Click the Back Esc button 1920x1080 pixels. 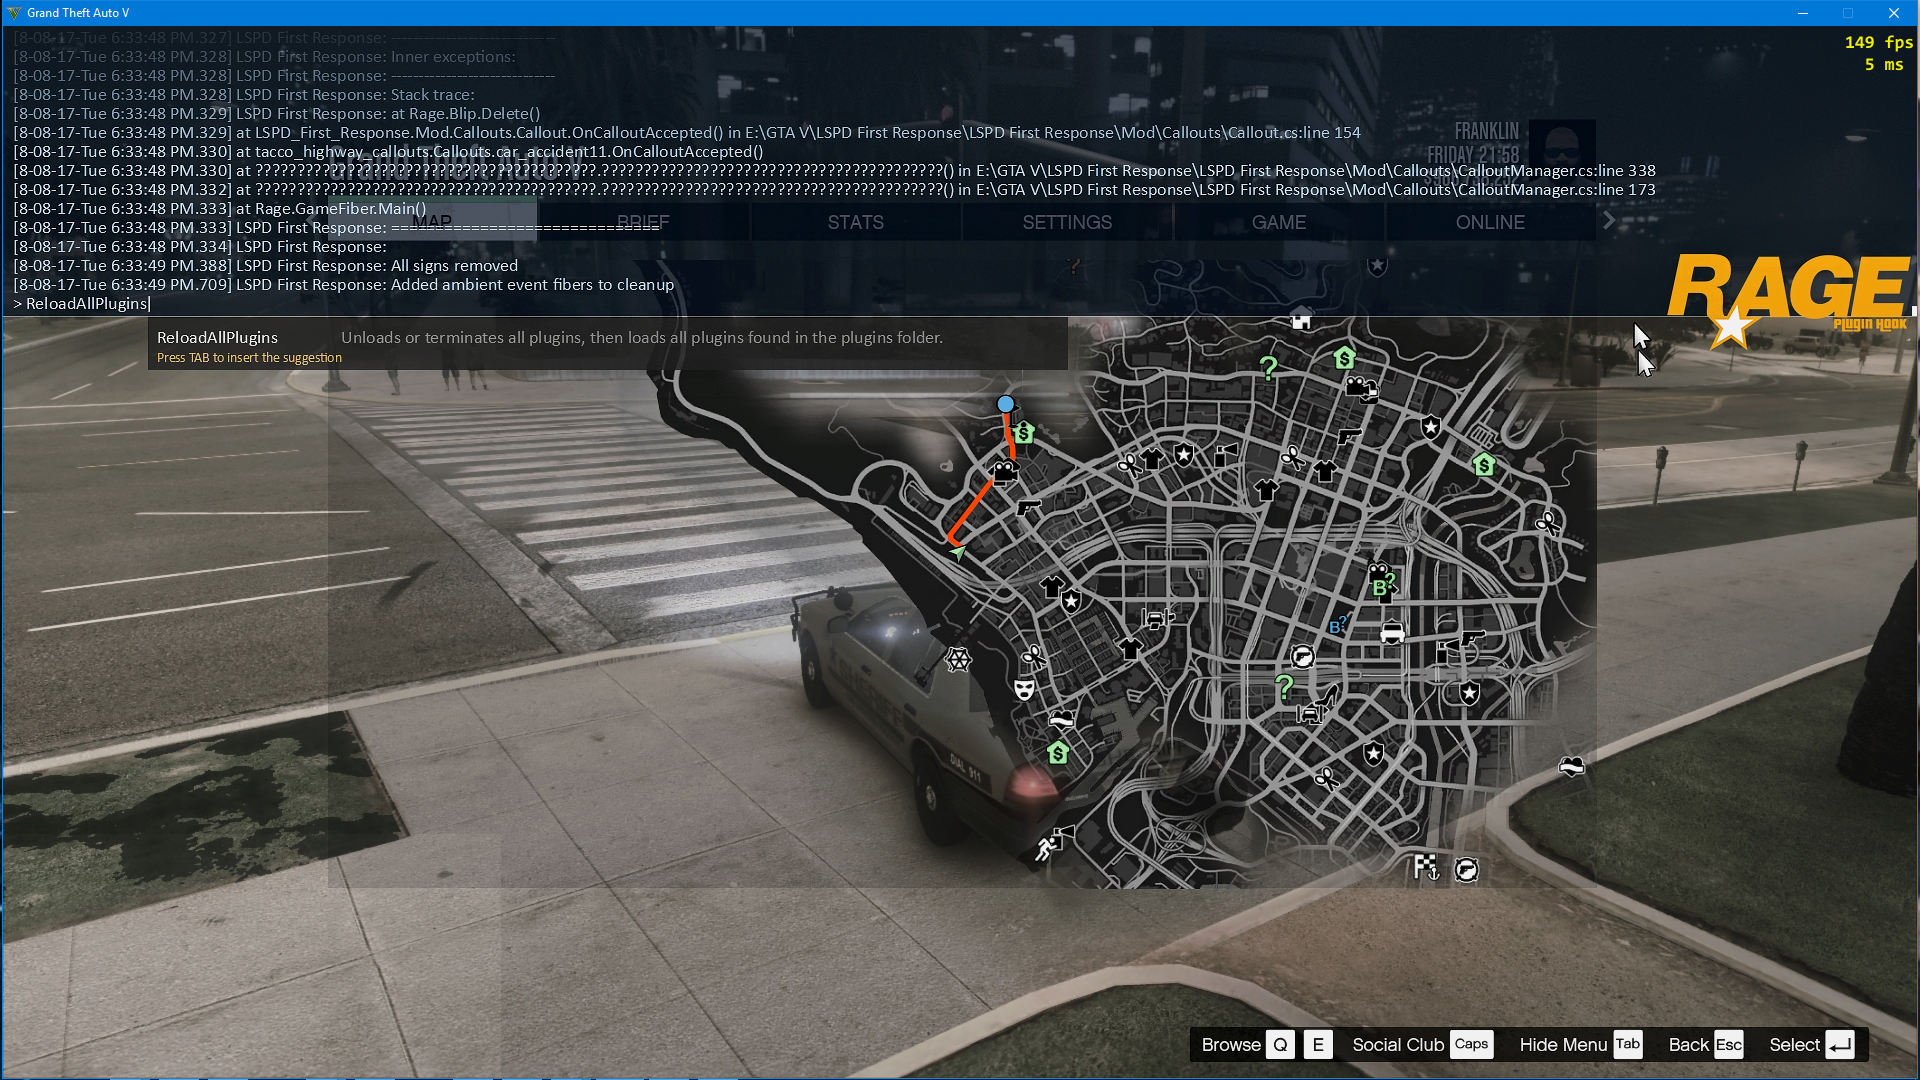1706,1045
